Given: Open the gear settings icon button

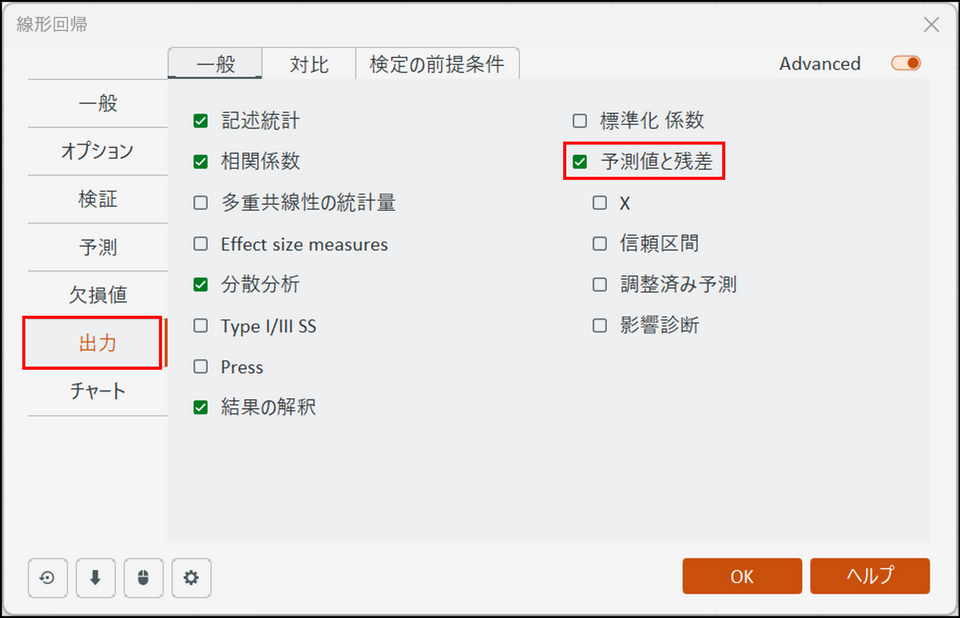Looking at the screenshot, I should 192,578.
